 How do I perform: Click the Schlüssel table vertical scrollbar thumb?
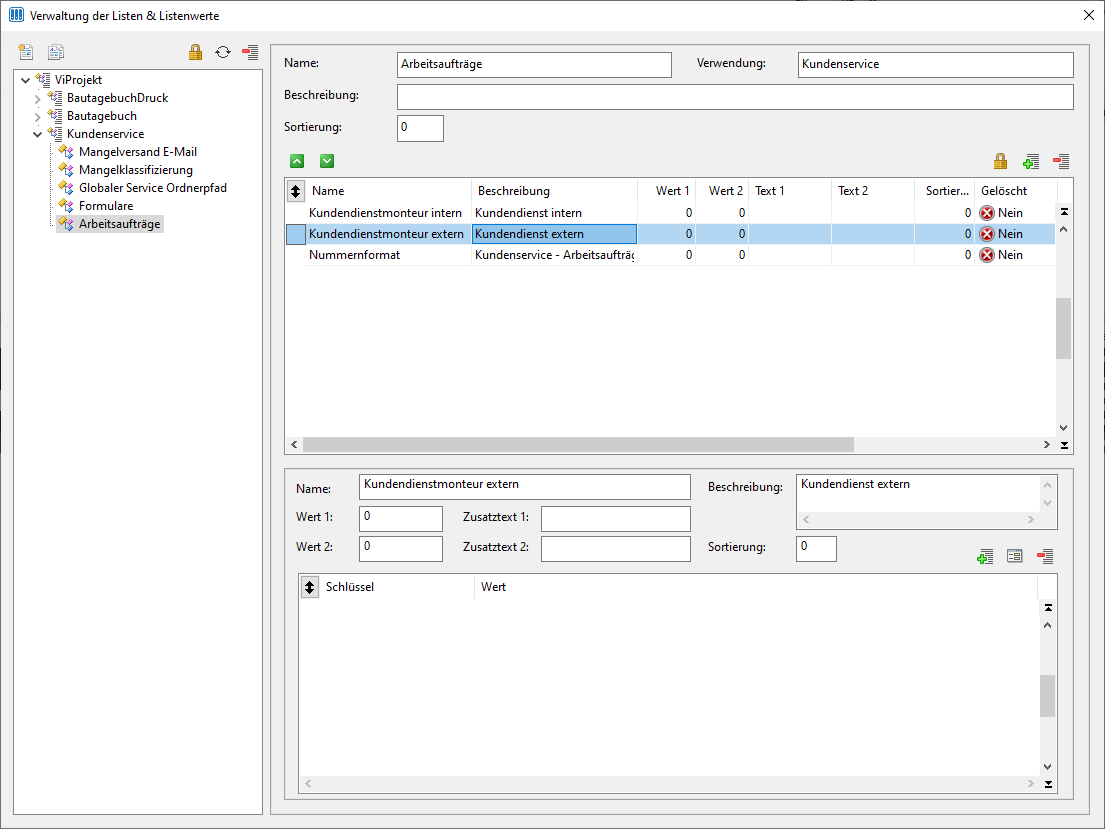(x=1048, y=696)
